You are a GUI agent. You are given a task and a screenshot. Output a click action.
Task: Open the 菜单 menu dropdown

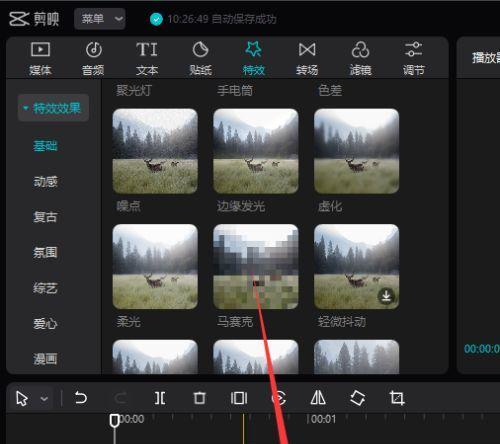(x=100, y=19)
